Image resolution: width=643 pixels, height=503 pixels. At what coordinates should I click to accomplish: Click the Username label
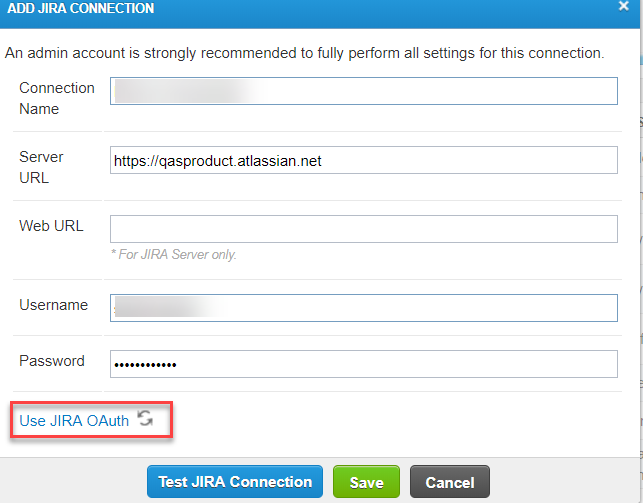(53, 305)
